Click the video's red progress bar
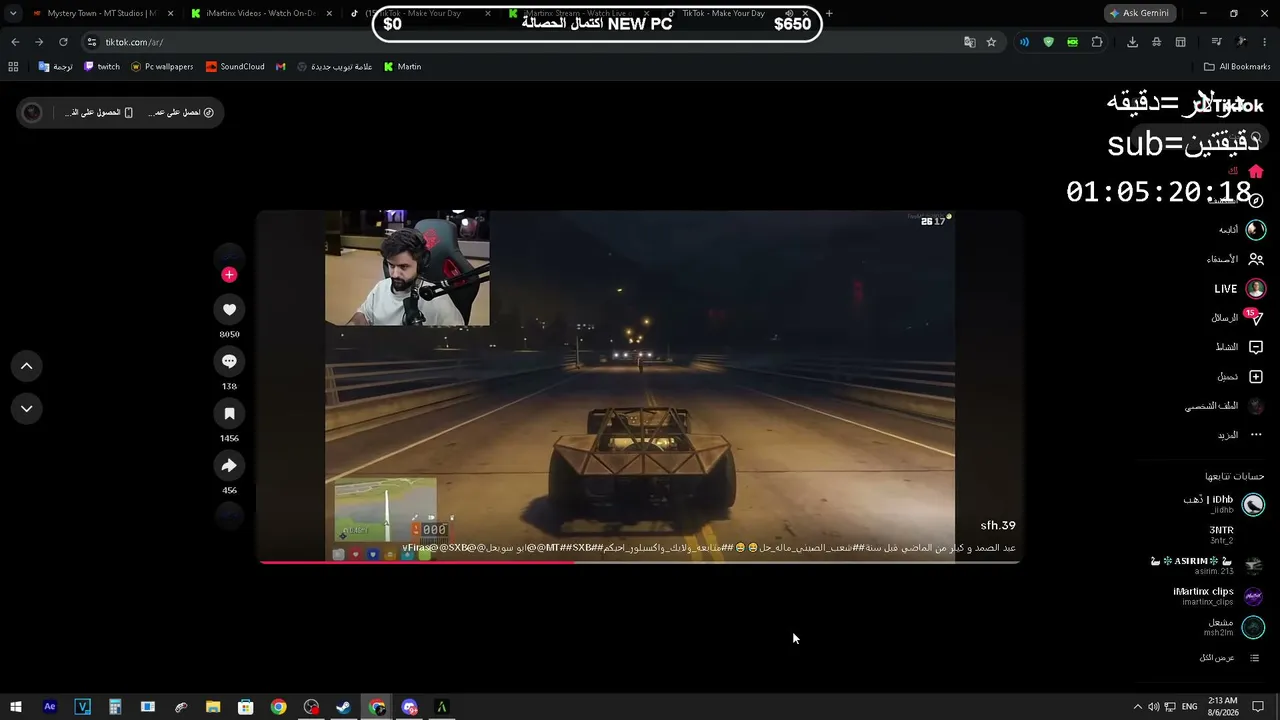Image resolution: width=1280 pixels, height=720 pixels. coord(640,562)
